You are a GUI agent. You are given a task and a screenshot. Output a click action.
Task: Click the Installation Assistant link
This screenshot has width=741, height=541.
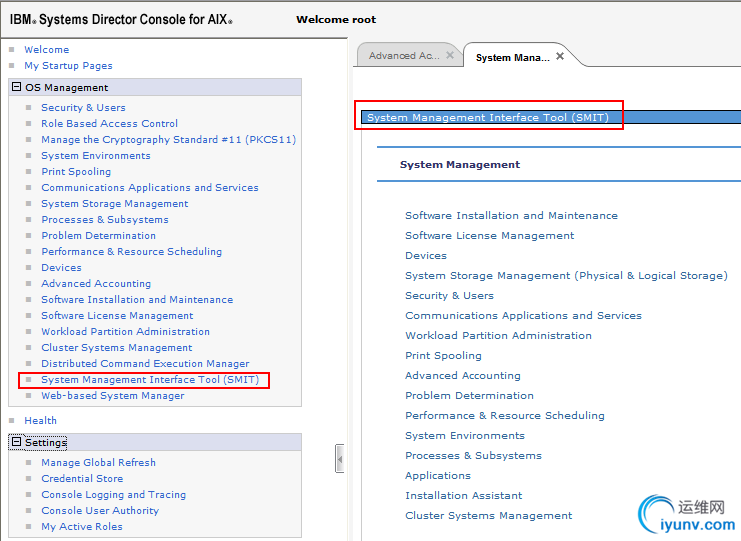pyautogui.click(x=464, y=496)
